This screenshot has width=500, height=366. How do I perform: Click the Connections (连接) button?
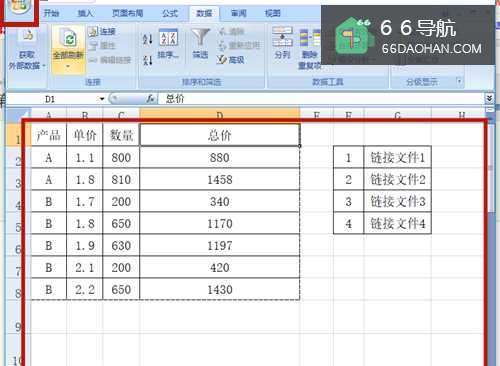(x=102, y=32)
